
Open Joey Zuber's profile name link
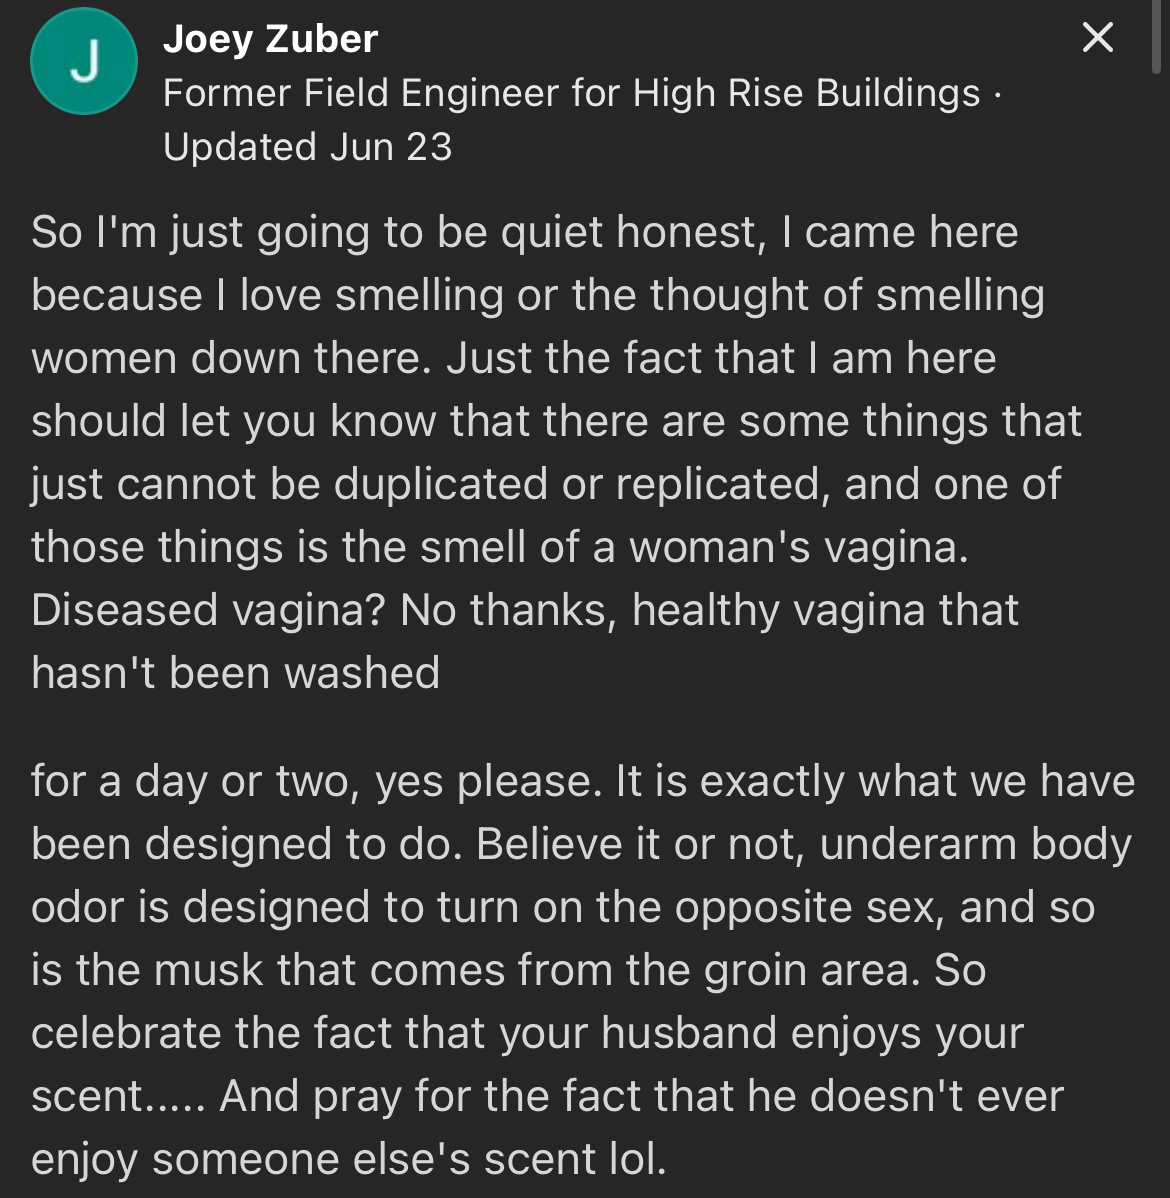click(x=270, y=39)
